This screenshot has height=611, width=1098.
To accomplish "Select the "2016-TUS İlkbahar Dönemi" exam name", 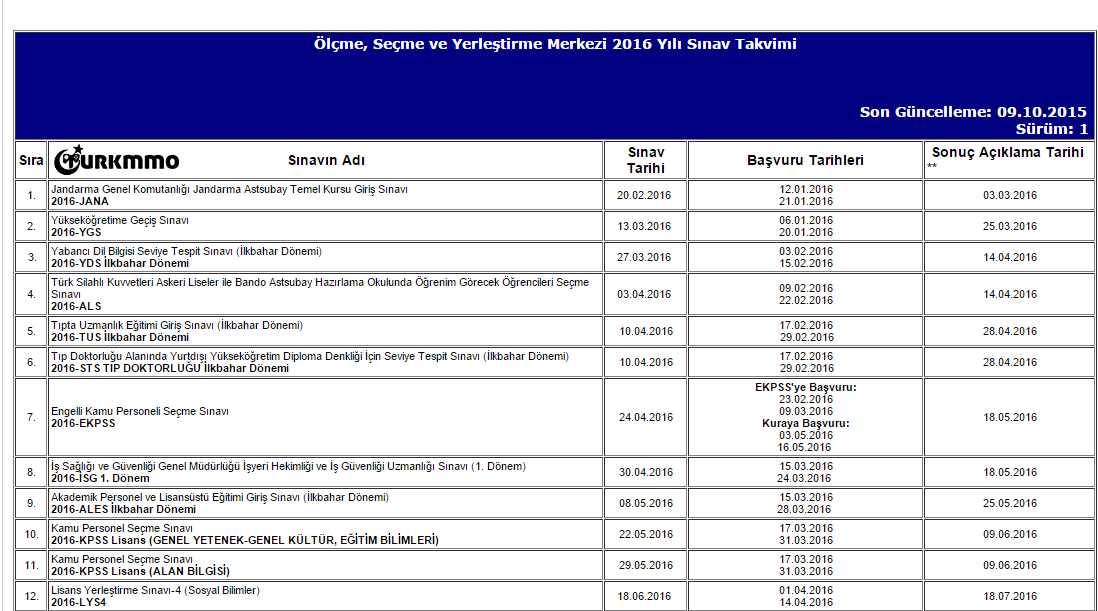I will coord(120,337).
